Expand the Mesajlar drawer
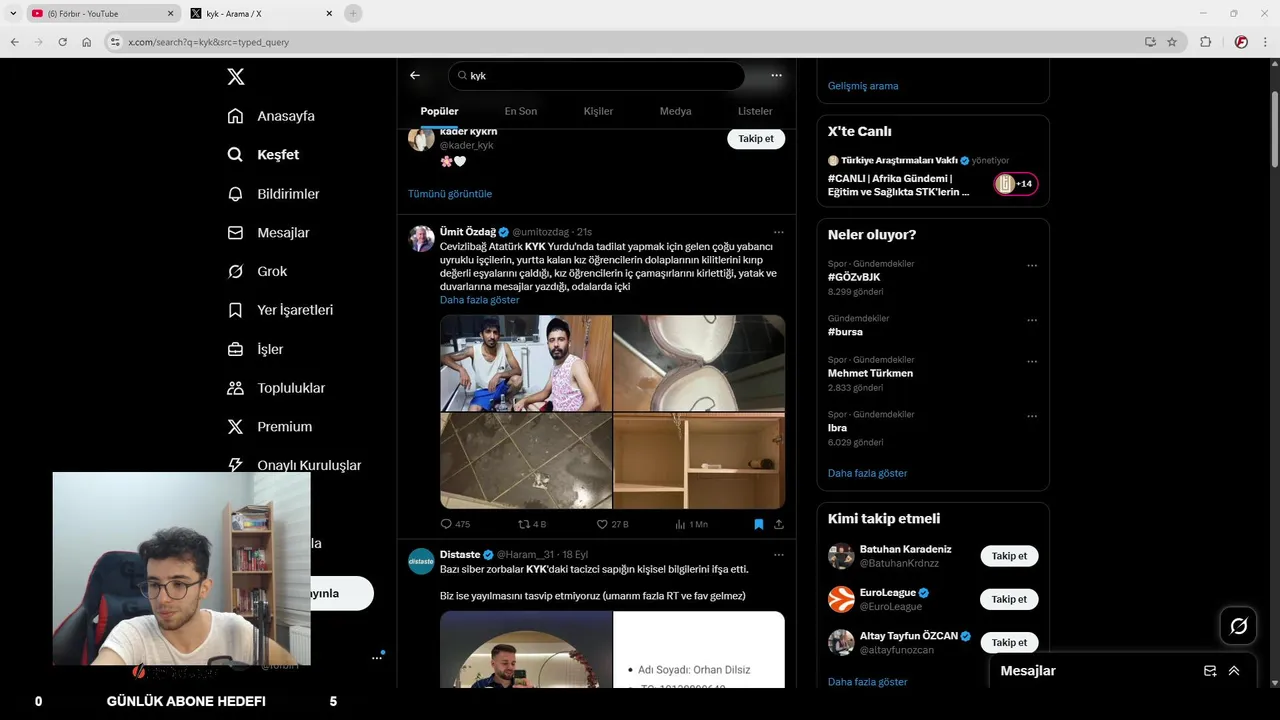1280x720 pixels. point(1234,671)
